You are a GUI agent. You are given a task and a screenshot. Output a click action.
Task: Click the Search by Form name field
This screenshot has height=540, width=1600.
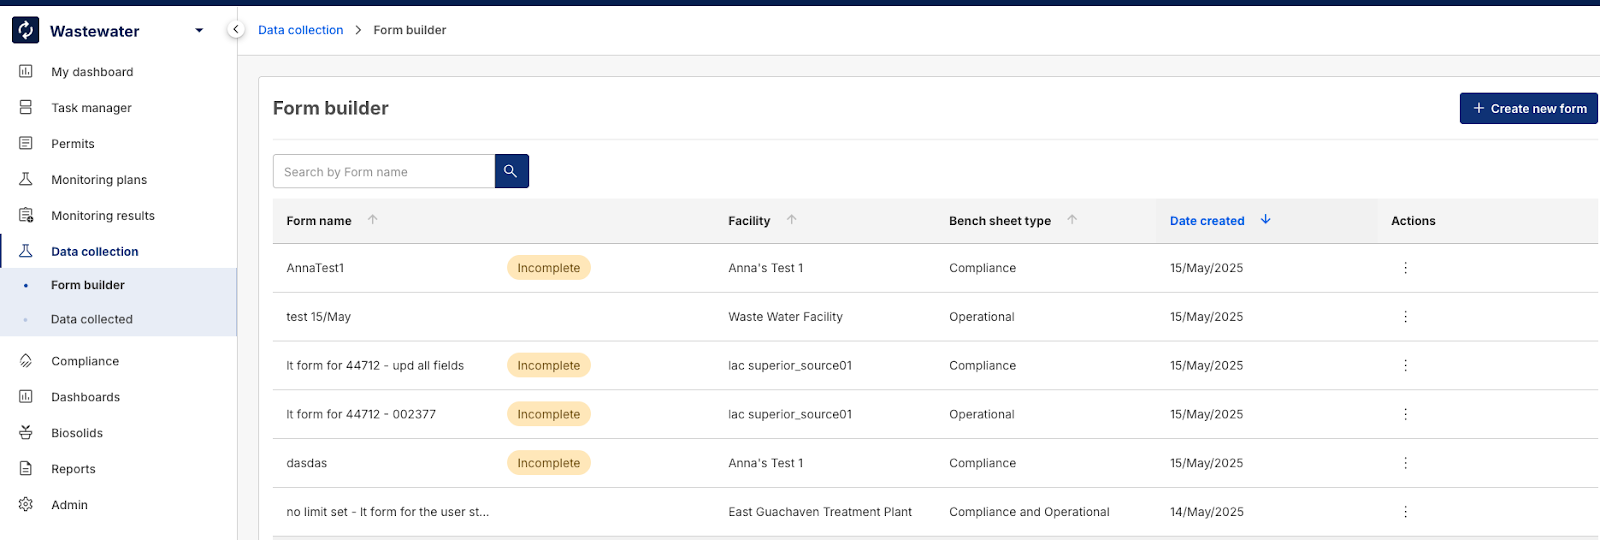click(x=384, y=172)
